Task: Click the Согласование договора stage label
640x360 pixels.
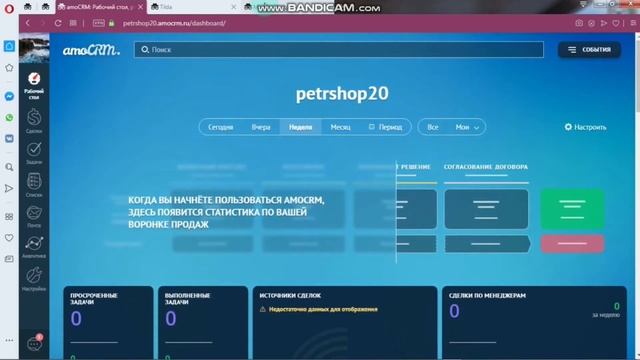Action: (x=486, y=167)
